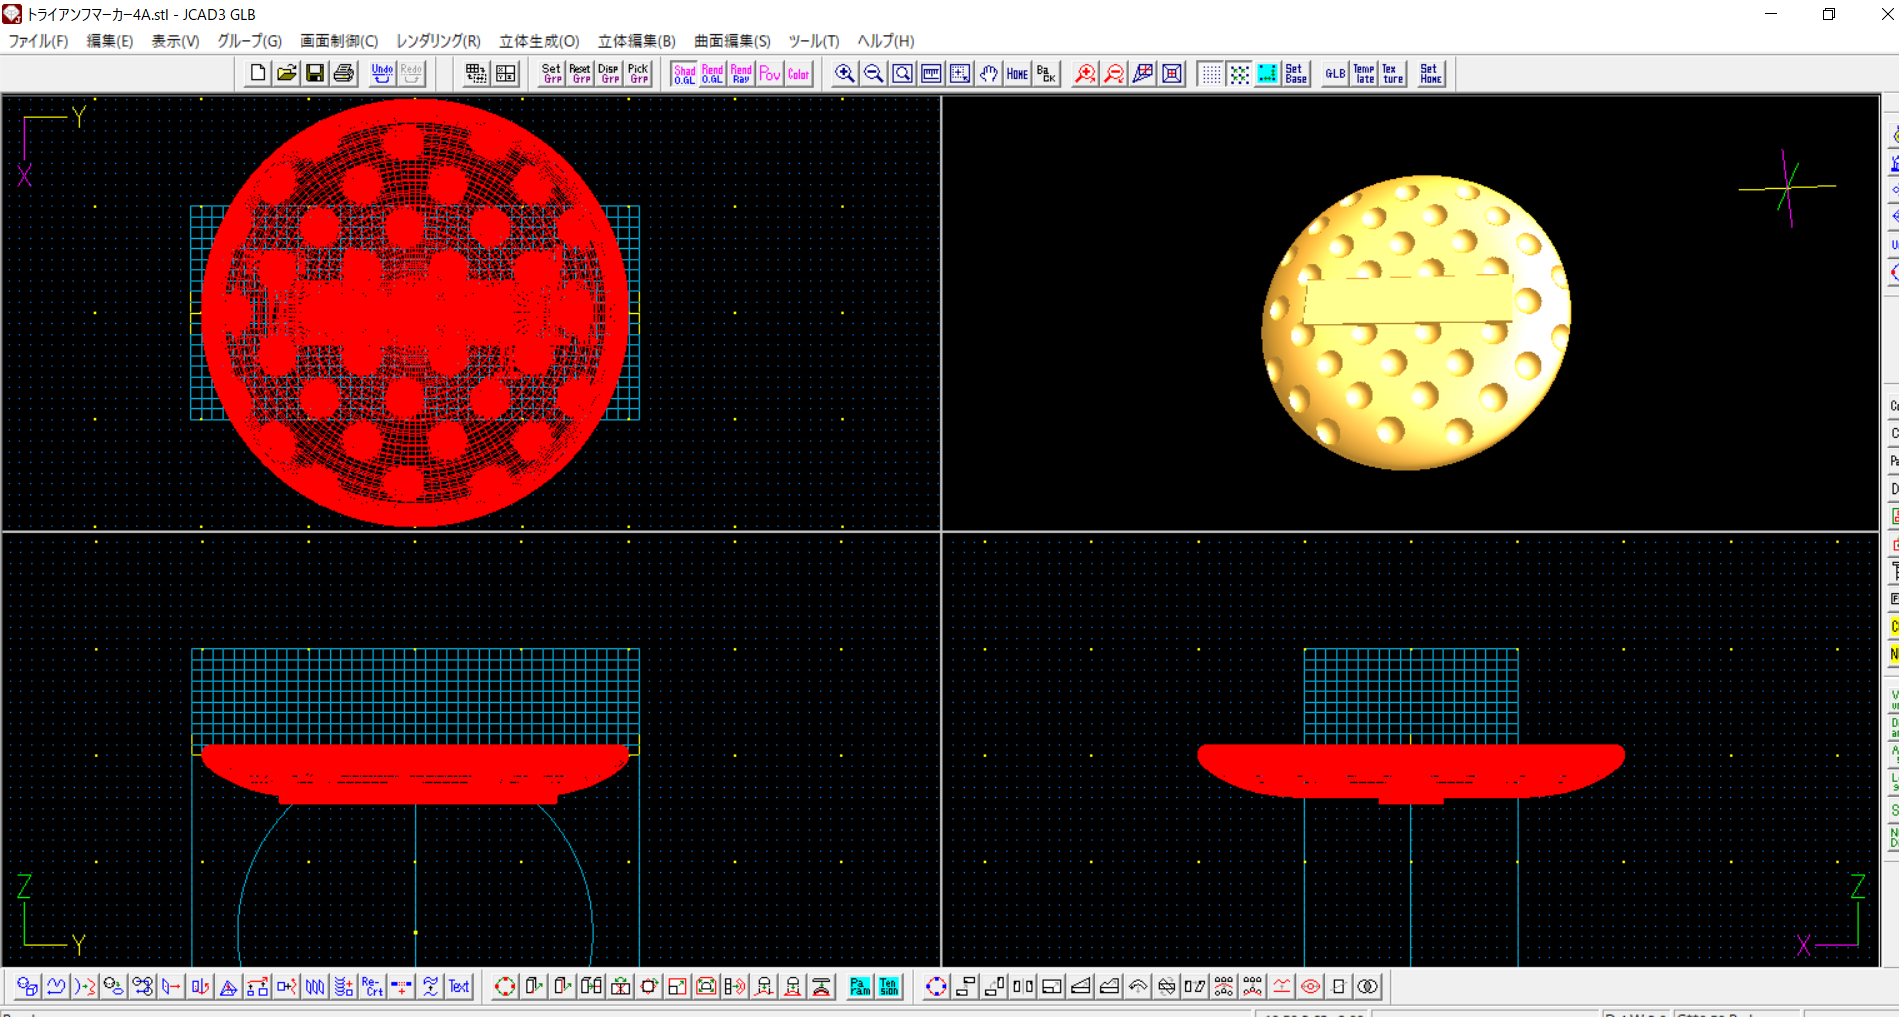Open the 曲面編集(S) menu
This screenshot has width=1899, height=1017.
(x=732, y=41)
